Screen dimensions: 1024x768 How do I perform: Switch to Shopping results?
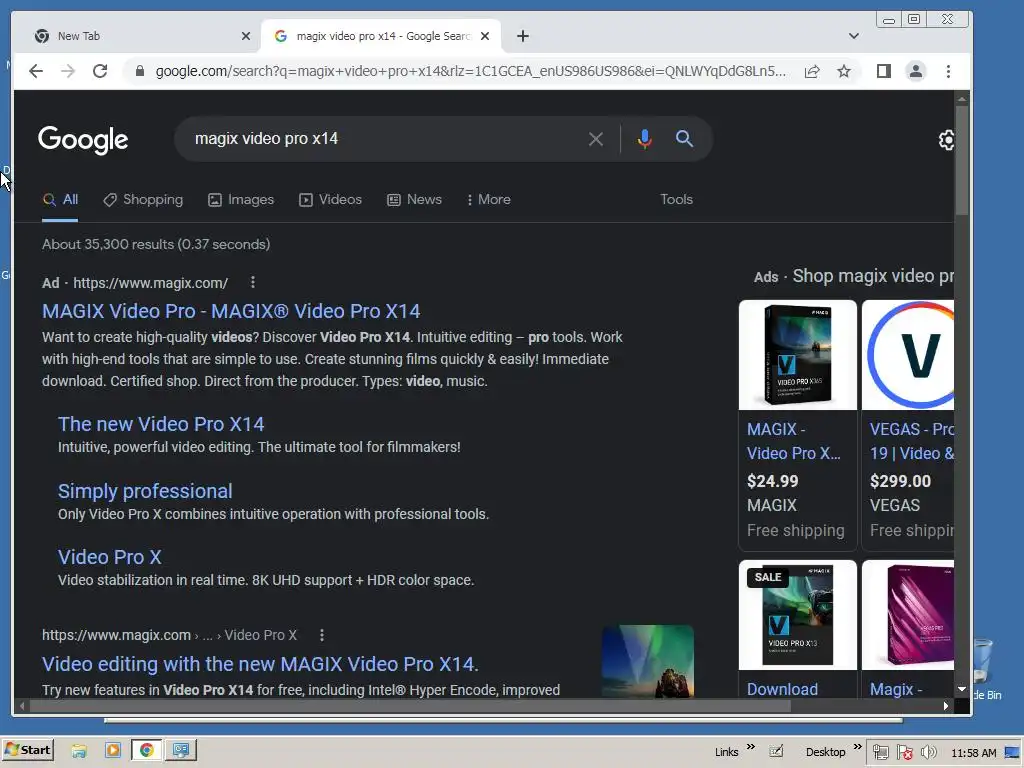143,200
